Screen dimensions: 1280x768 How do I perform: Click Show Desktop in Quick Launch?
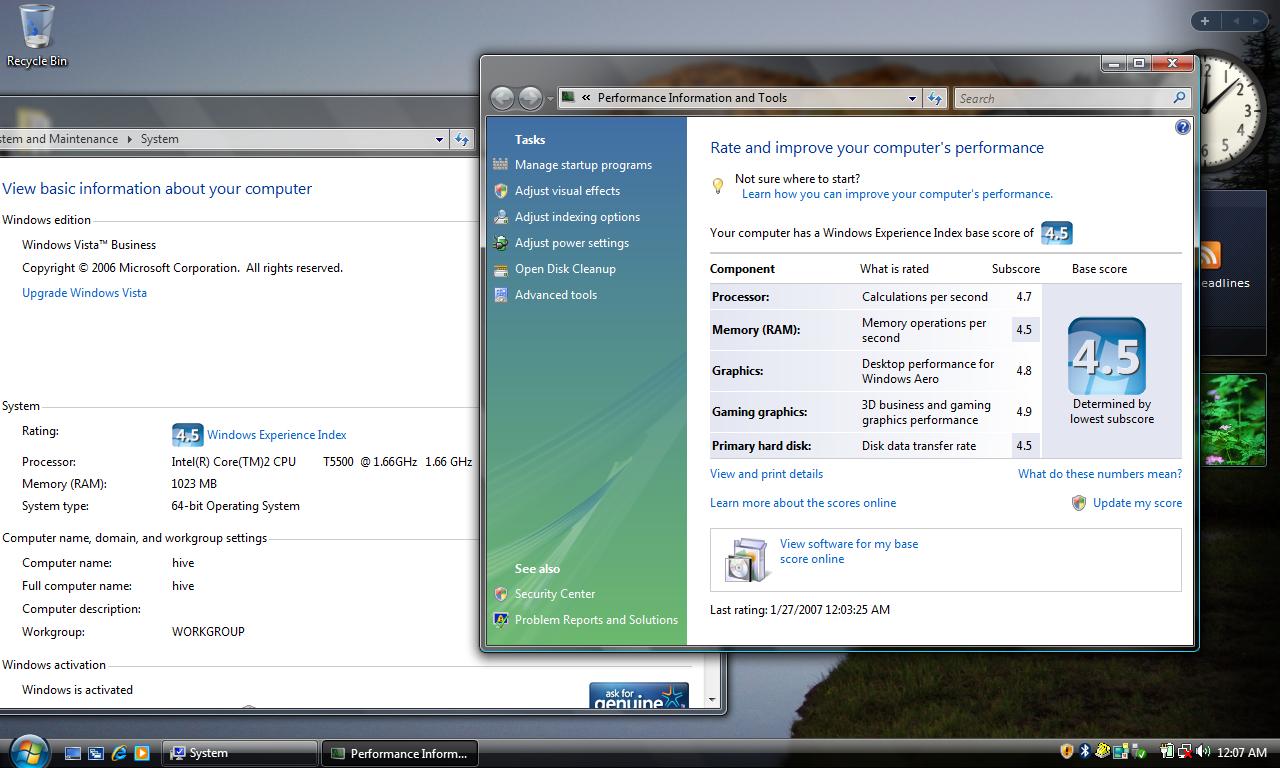(73, 753)
